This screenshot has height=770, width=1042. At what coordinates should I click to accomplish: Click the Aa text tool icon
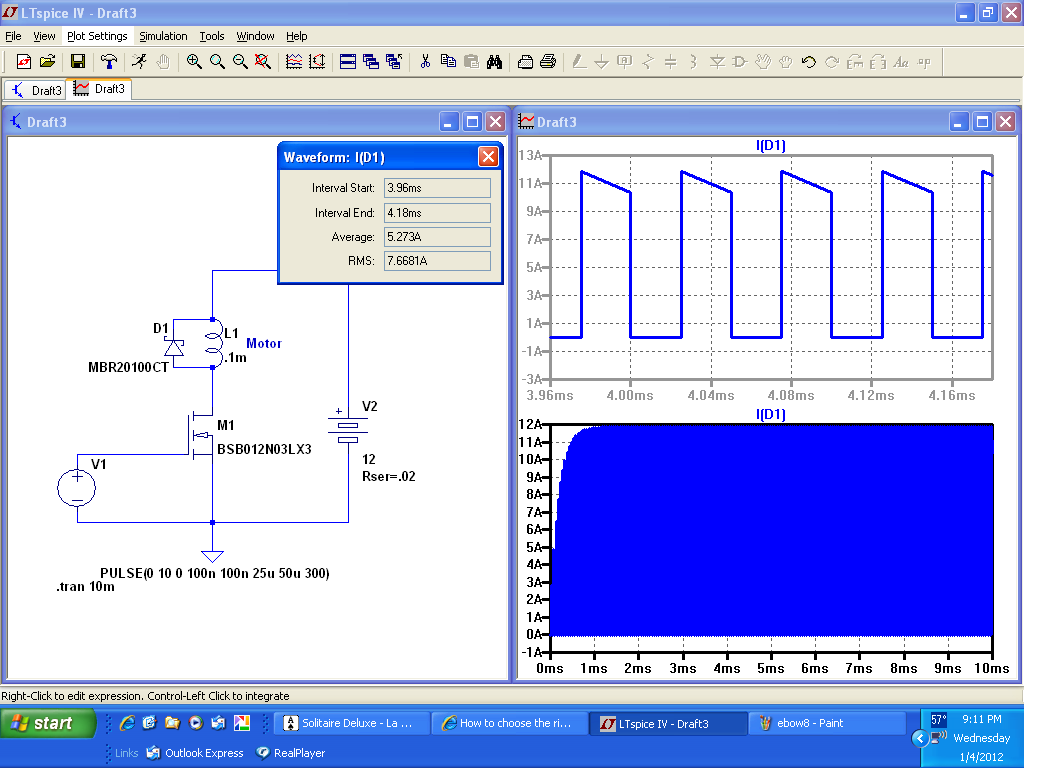[x=901, y=62]
